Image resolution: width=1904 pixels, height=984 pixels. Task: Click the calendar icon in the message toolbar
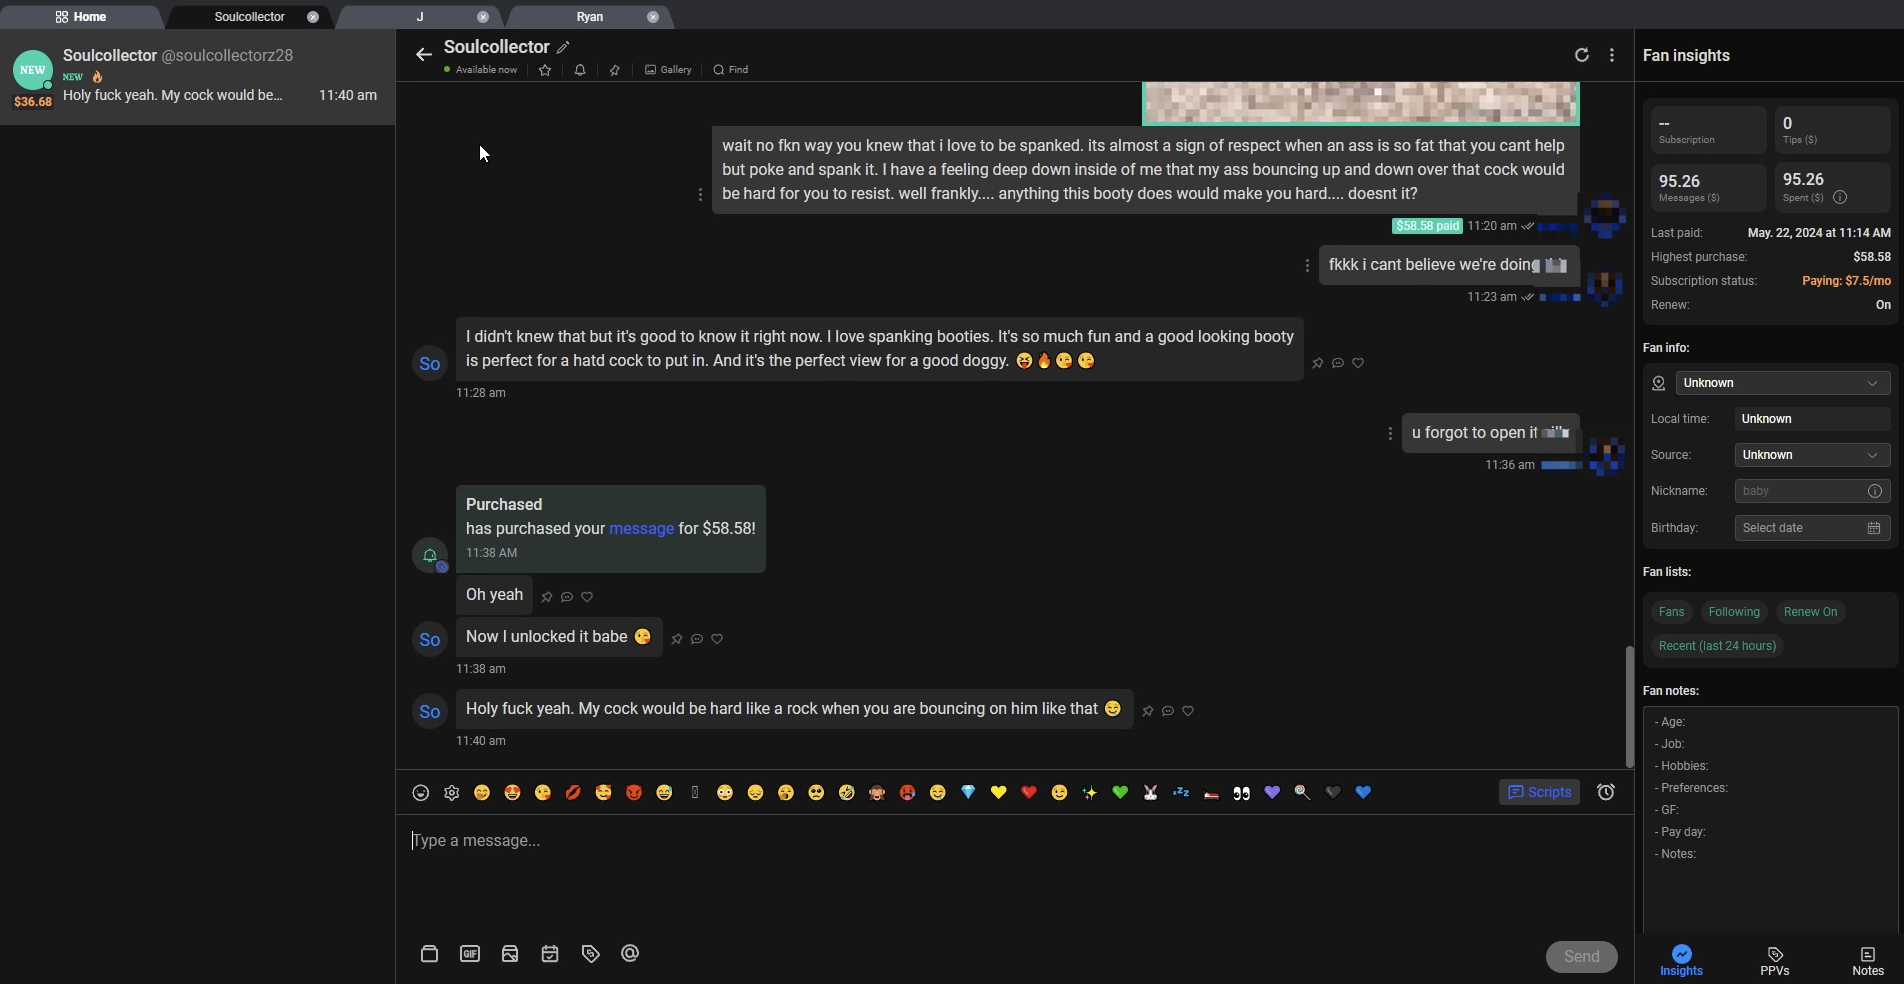tap(550, 954)
